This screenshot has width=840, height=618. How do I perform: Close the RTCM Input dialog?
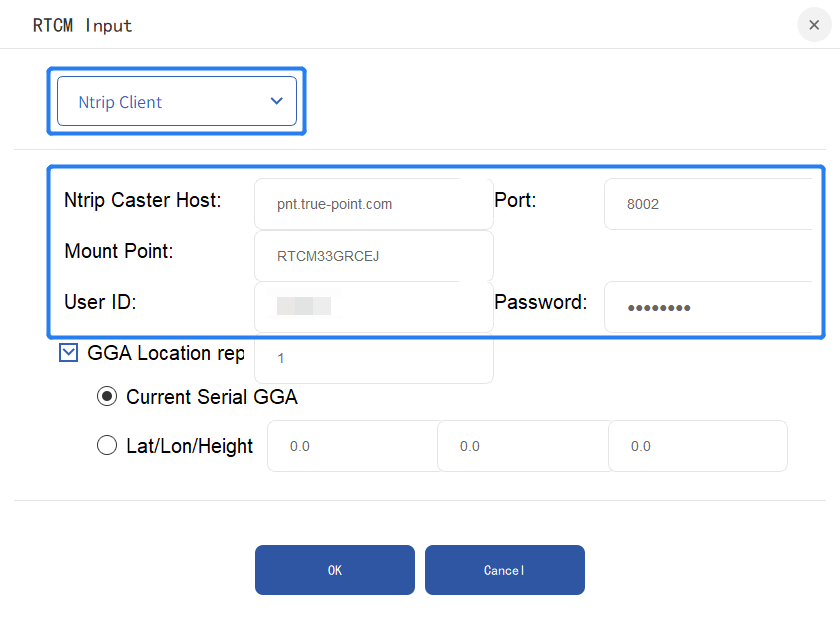[814, 24]
